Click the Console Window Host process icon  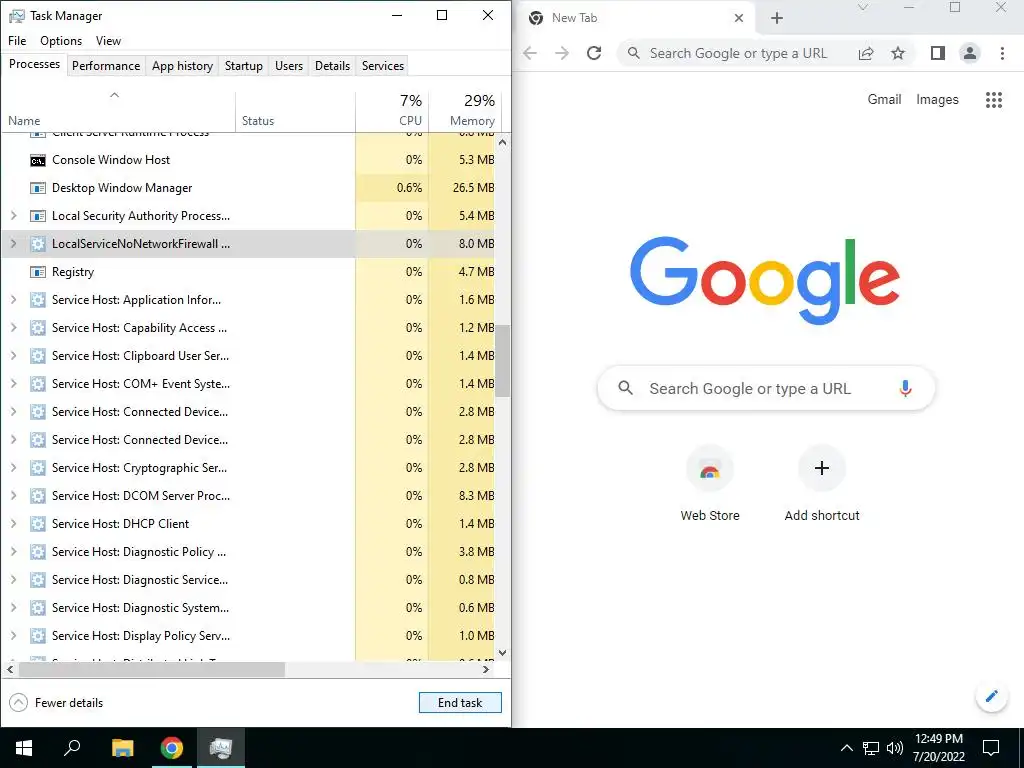point(38,161)
